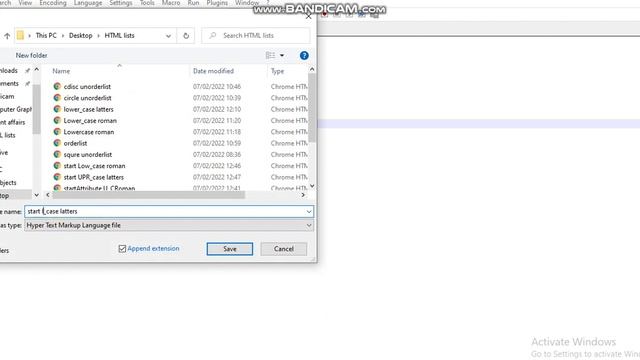
Task: Click the 07/02/2022 12:47 date cell
Action: coord(217,177)
